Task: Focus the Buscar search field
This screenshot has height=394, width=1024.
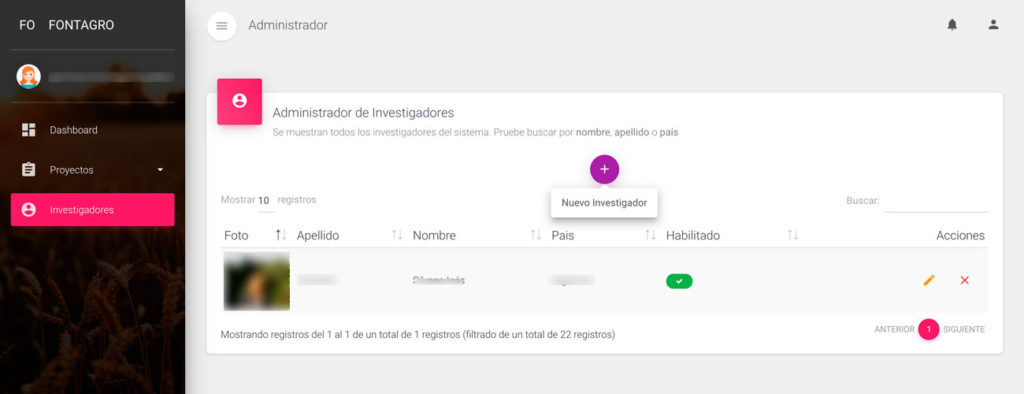Action: coord(936,201)
